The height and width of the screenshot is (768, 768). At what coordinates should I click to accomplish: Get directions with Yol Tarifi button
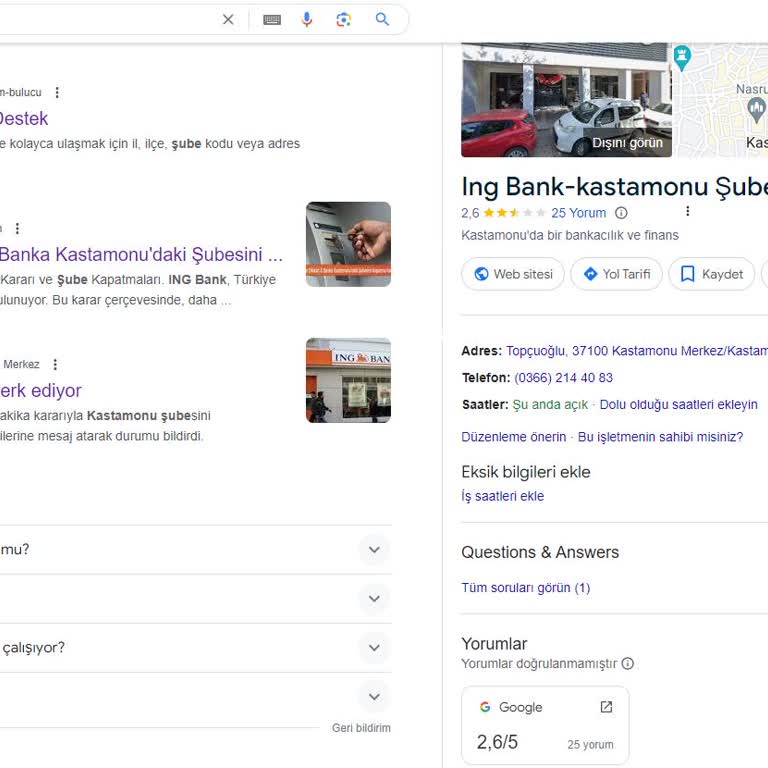(x=617, y=274)
